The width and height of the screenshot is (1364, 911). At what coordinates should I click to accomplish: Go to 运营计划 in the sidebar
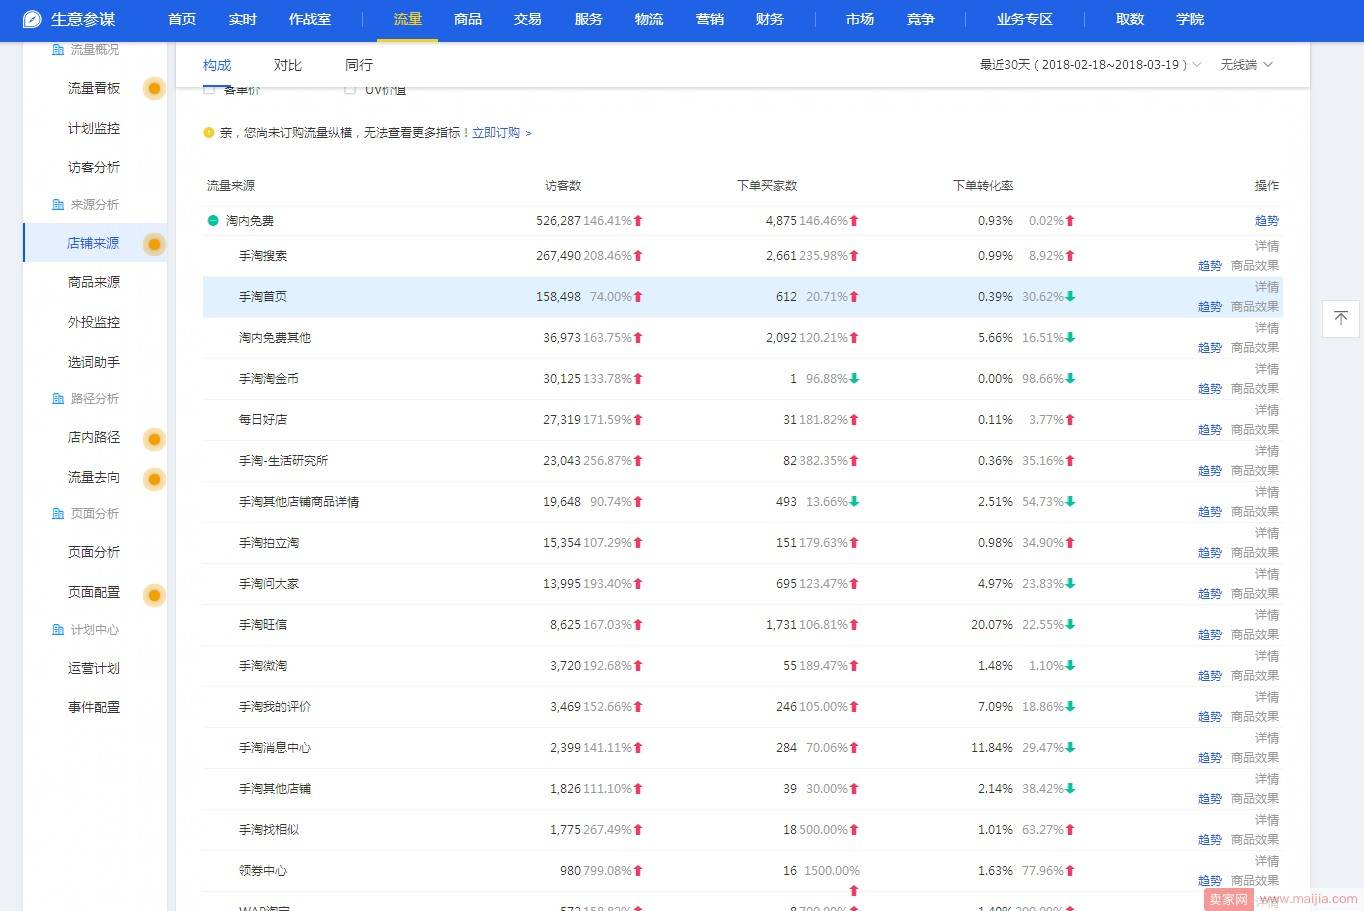(94, 668)
